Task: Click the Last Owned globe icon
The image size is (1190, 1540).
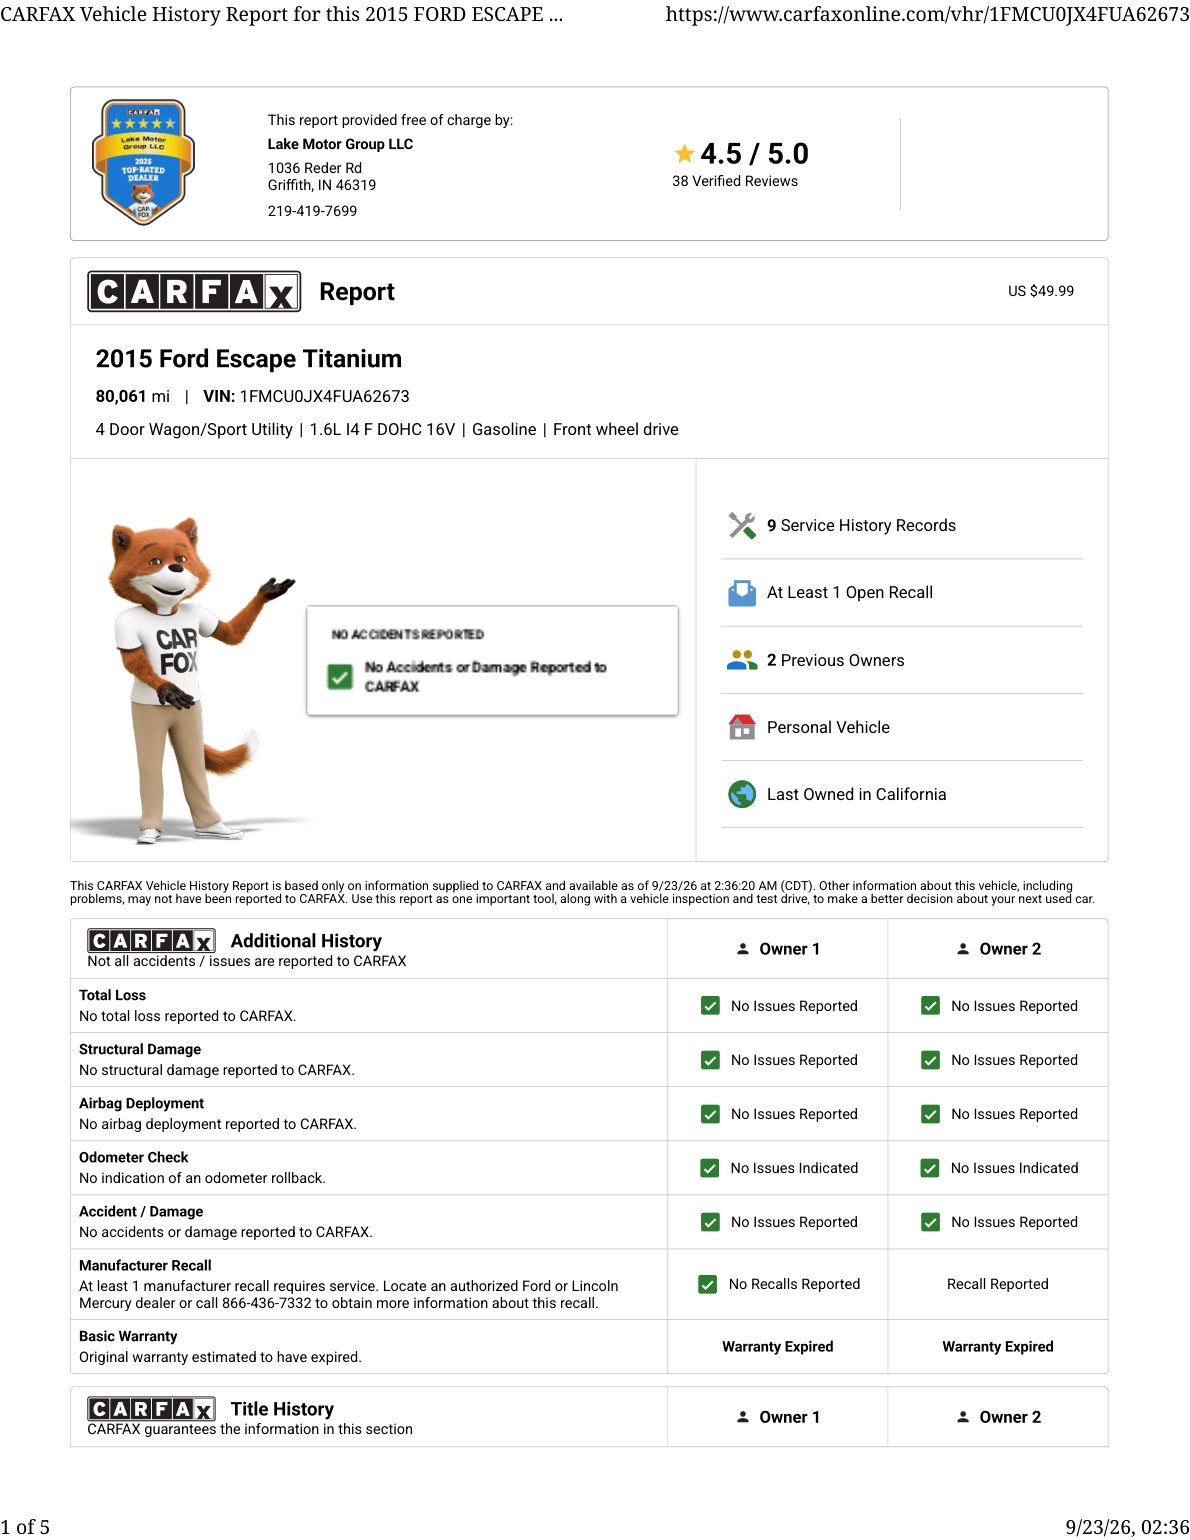Action: click(742, 794)
